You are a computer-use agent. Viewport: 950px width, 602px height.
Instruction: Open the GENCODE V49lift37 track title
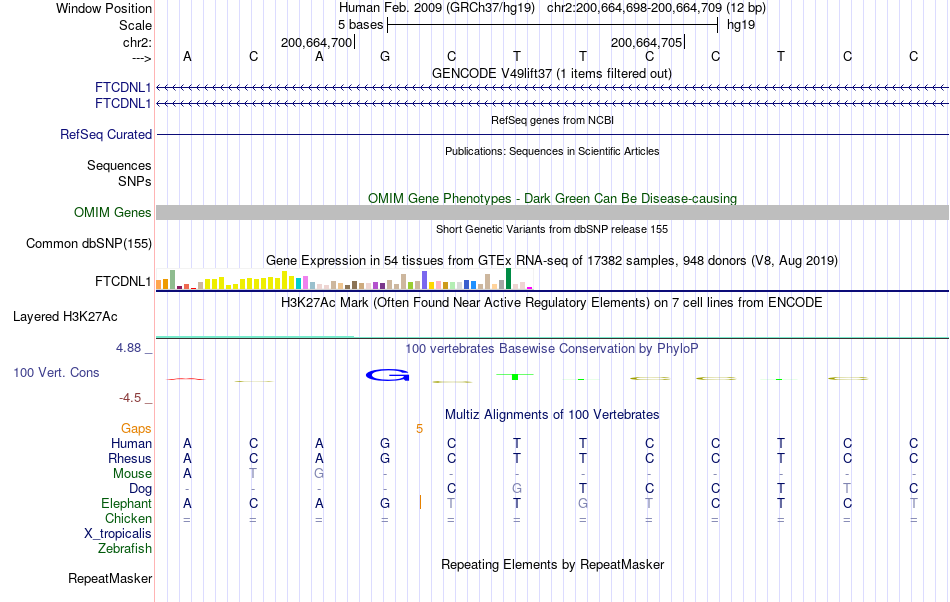coord(551,73)
